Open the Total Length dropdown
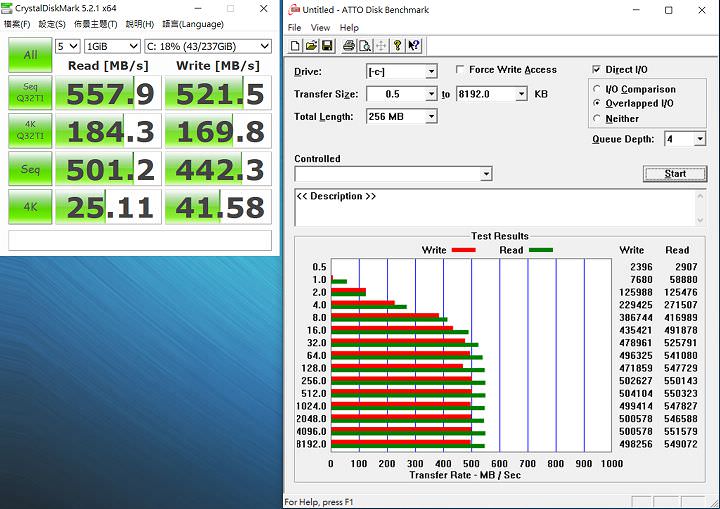This screenshot has width=720, height=509. [x=431, y=117]
